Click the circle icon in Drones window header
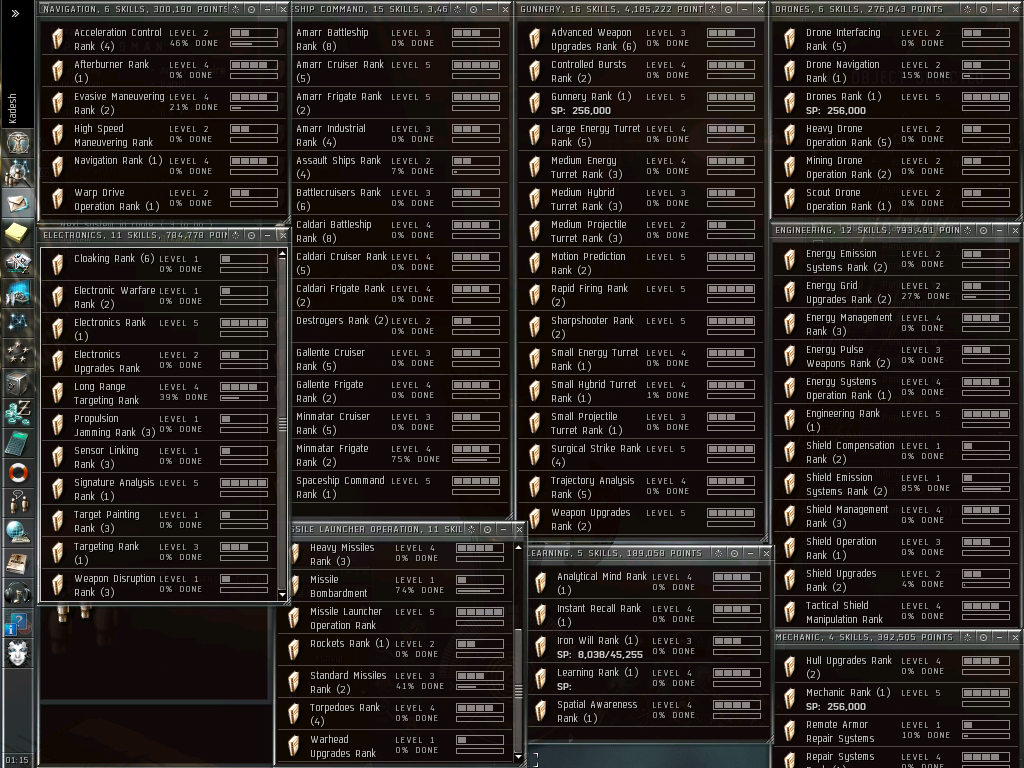 984,9
